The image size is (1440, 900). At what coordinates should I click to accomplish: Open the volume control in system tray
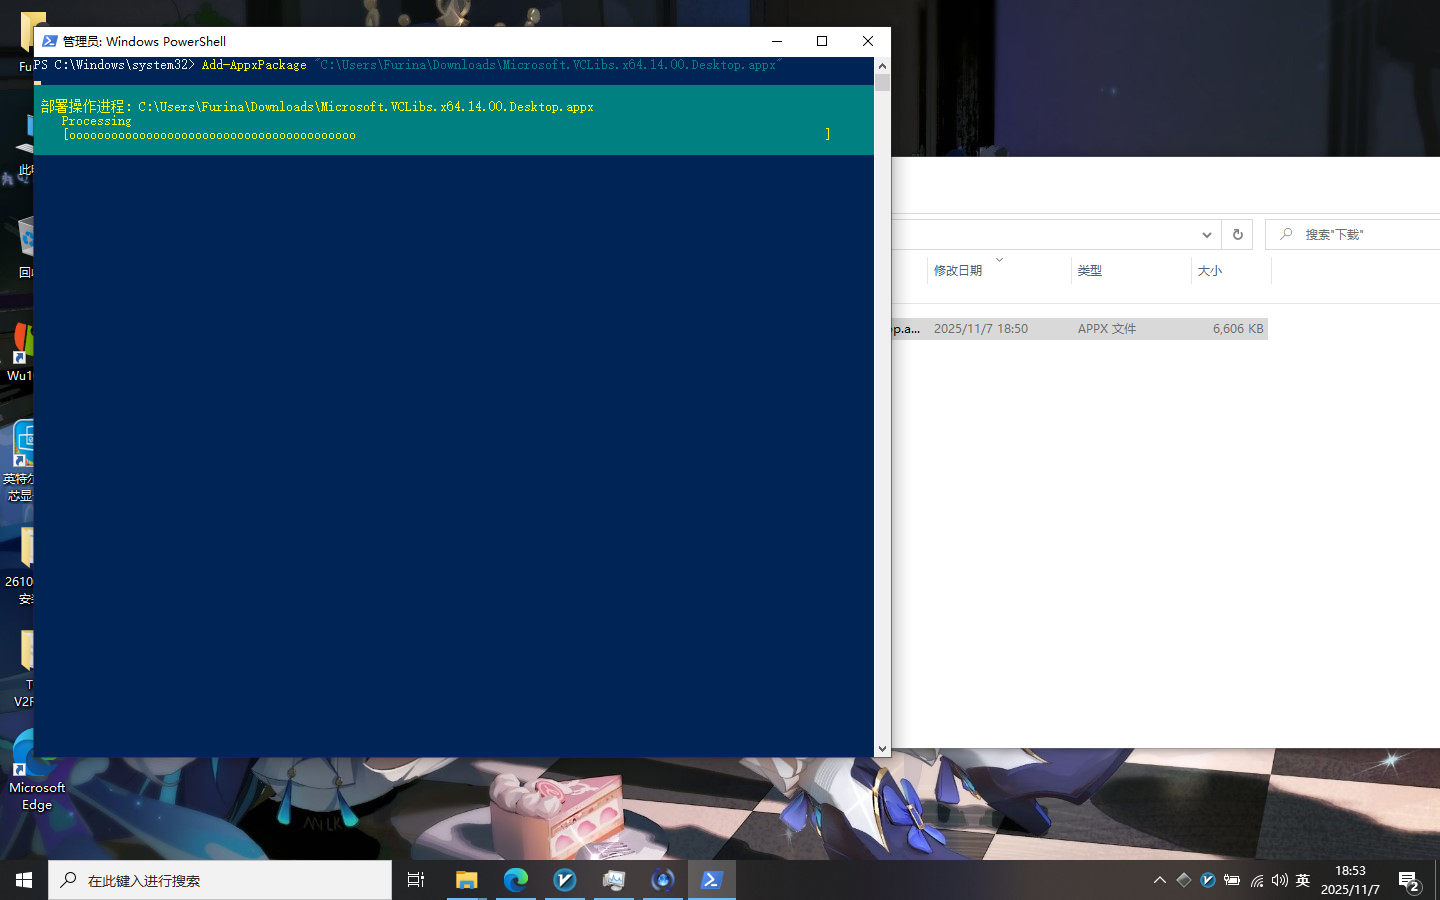pos(1279,880)
